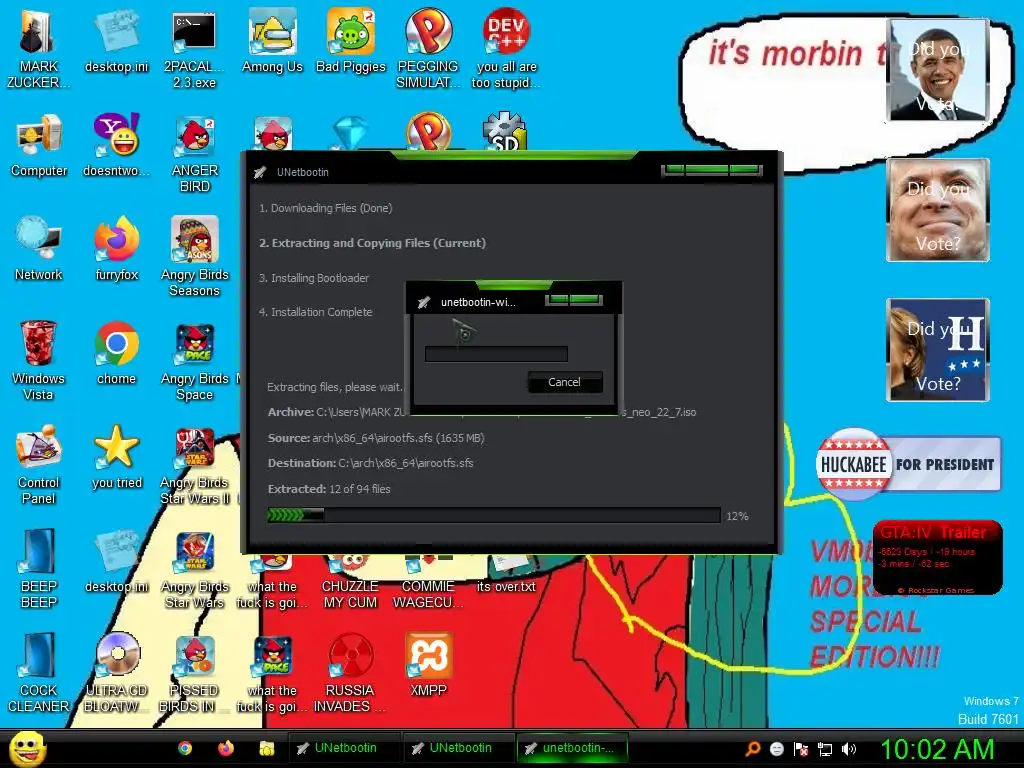Click the UNetbootin extraction progress bar at 12%
Screen dimensions: 1024x768
click(494, 515)
